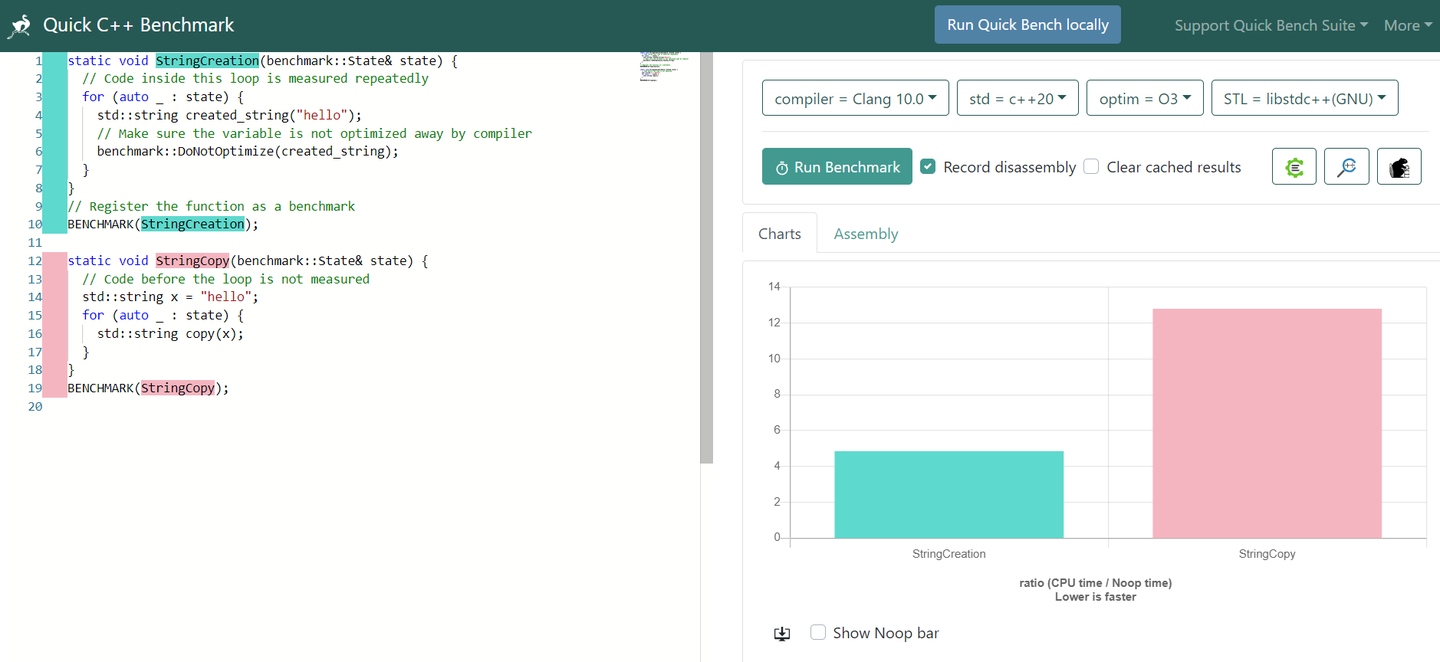Click the code minimap preview
Viewport: 1440px width, 662px height.
[x=663, y=65]
